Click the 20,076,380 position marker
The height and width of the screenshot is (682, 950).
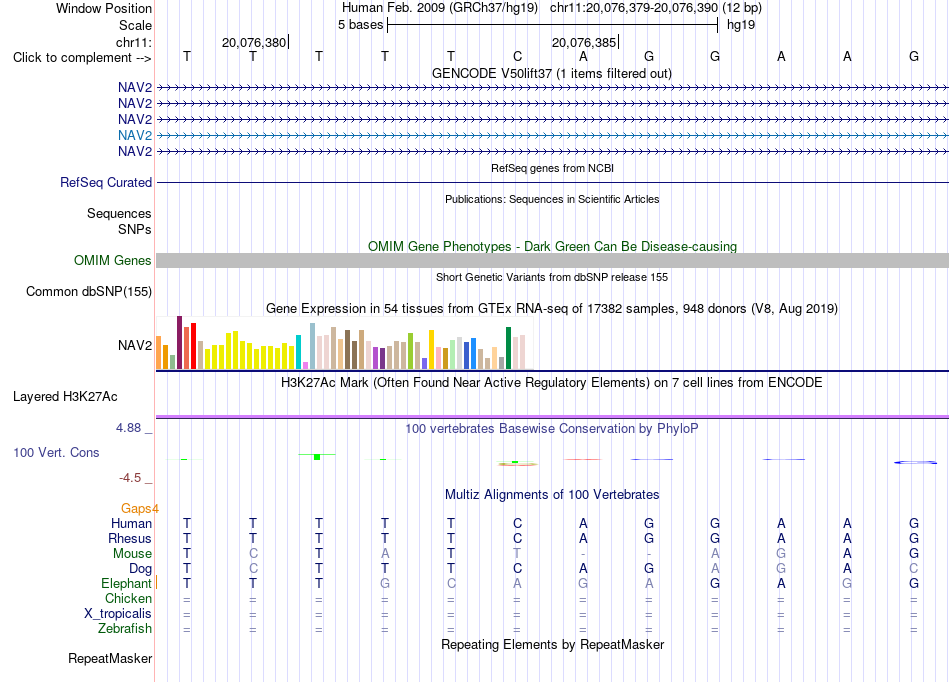point(254,42)
